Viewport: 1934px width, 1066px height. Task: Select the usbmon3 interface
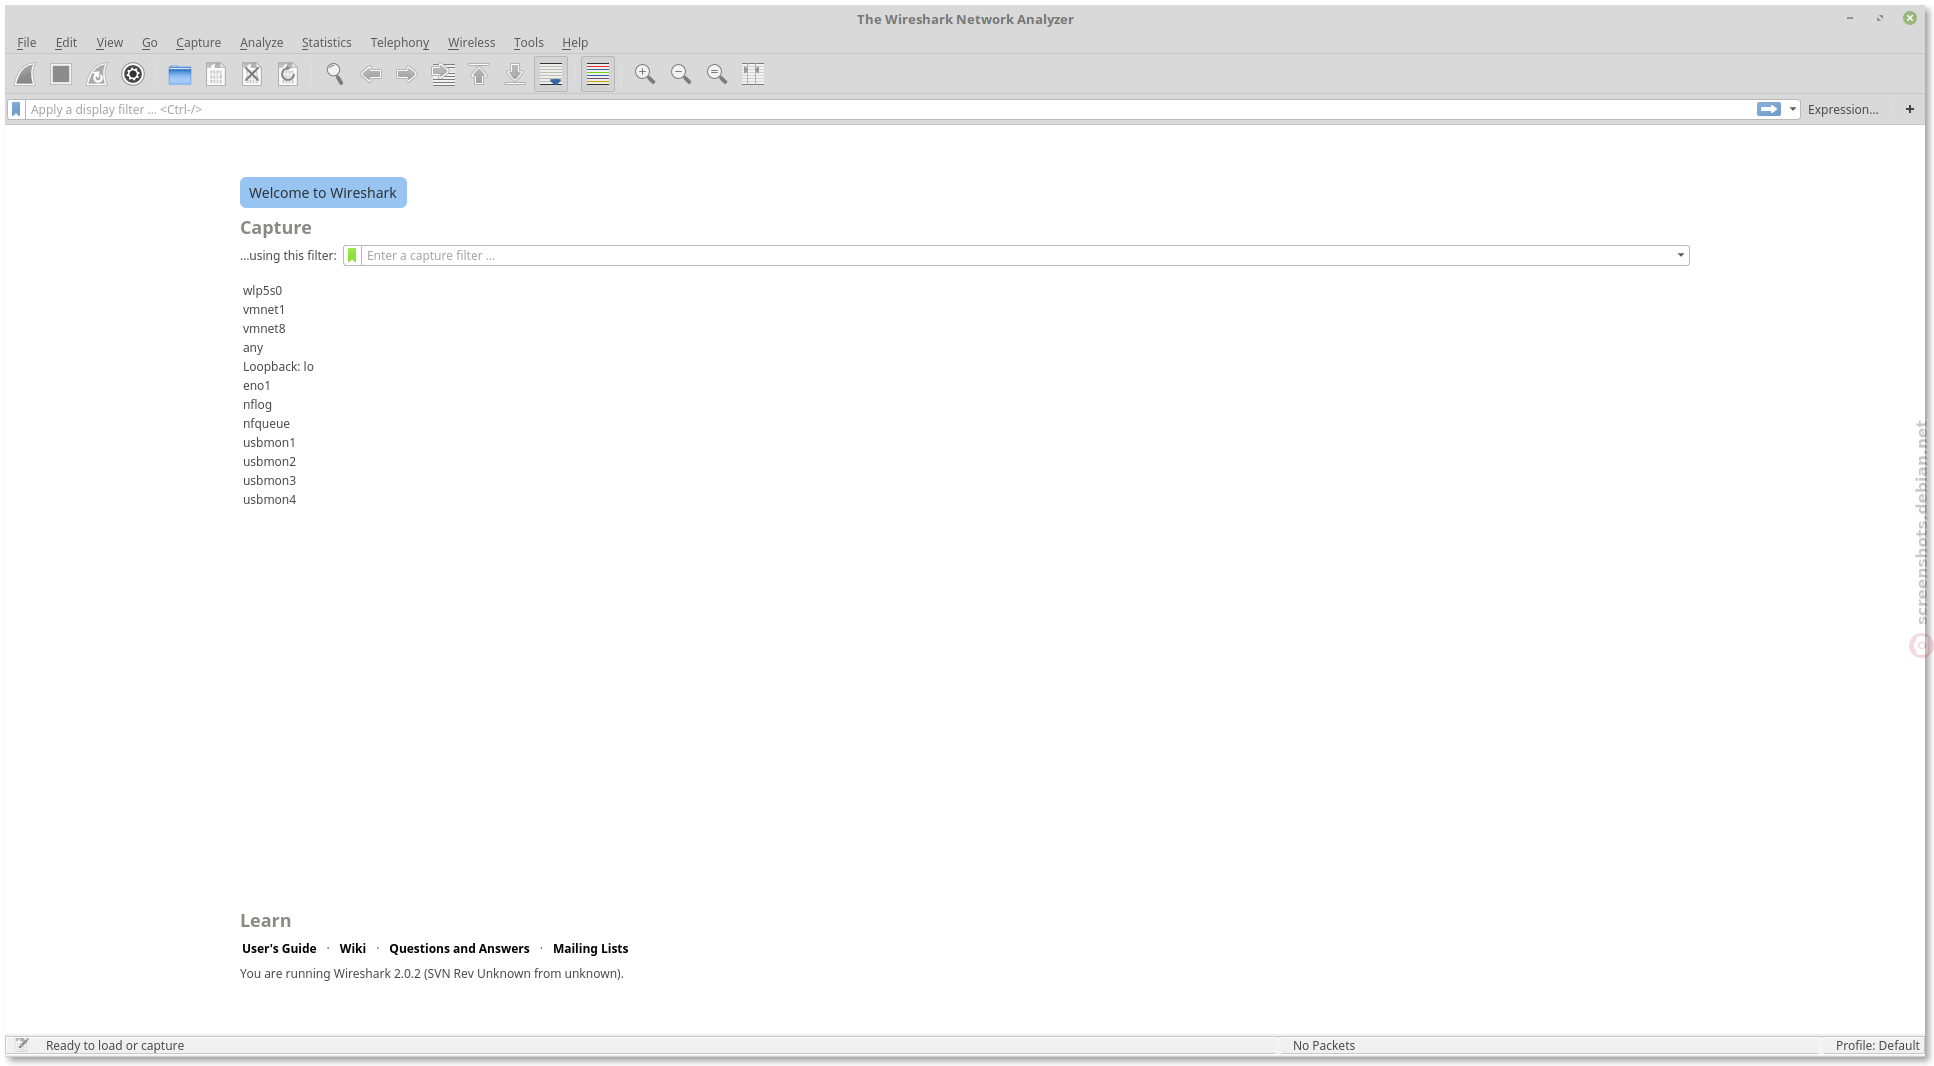click(269, 480)
